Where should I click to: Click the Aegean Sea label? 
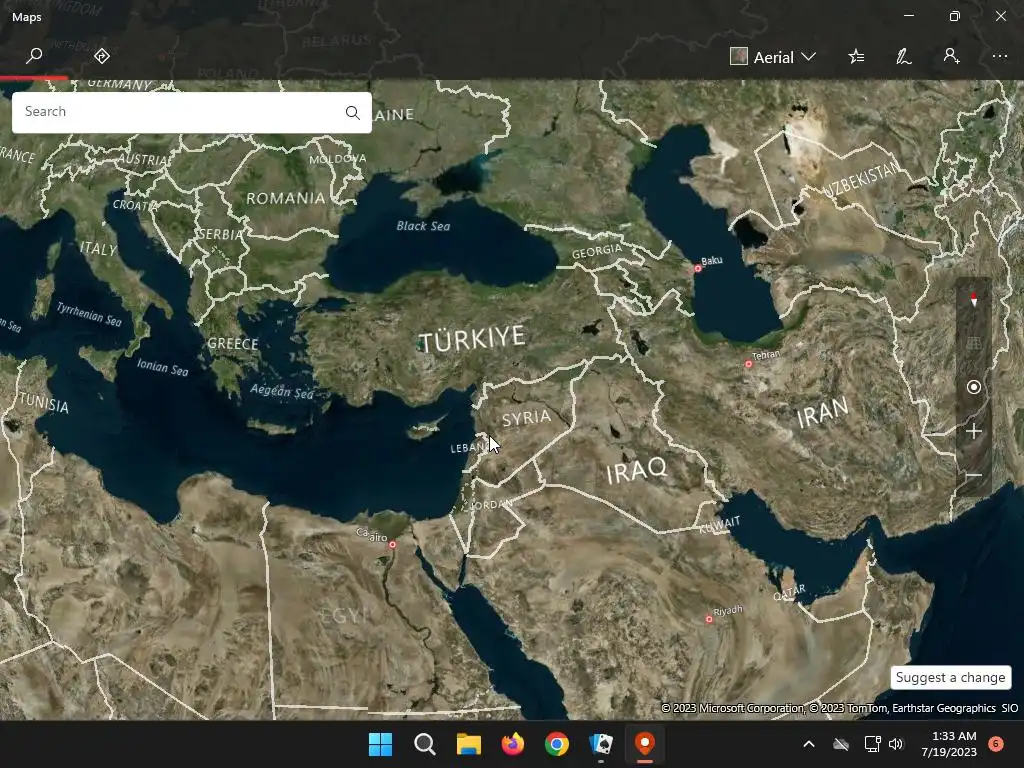tap(282, 391)
